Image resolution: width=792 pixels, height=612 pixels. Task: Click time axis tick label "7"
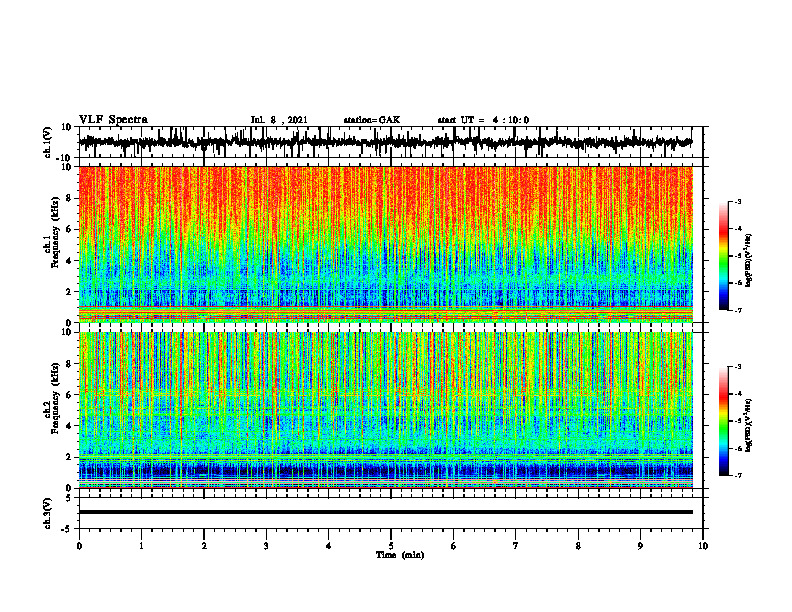pos(516,546)
